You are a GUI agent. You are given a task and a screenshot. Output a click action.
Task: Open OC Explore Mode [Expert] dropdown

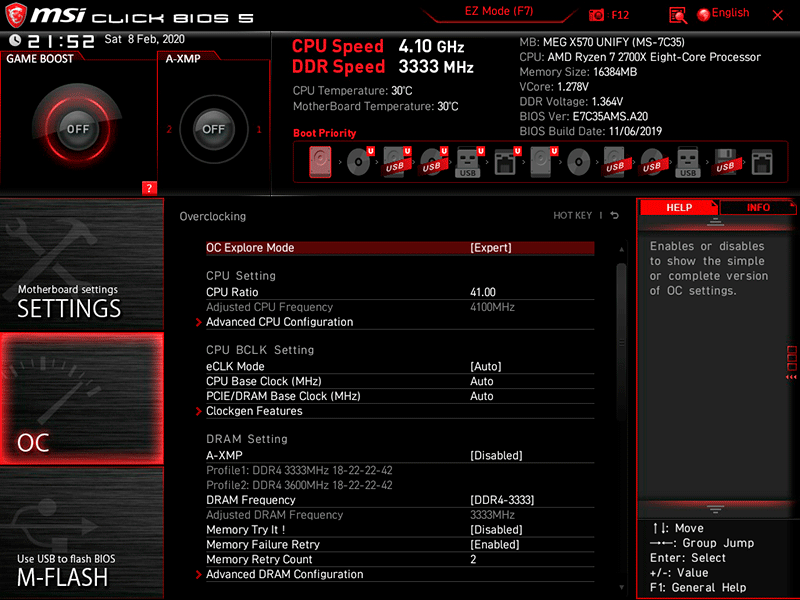(490, 247)
